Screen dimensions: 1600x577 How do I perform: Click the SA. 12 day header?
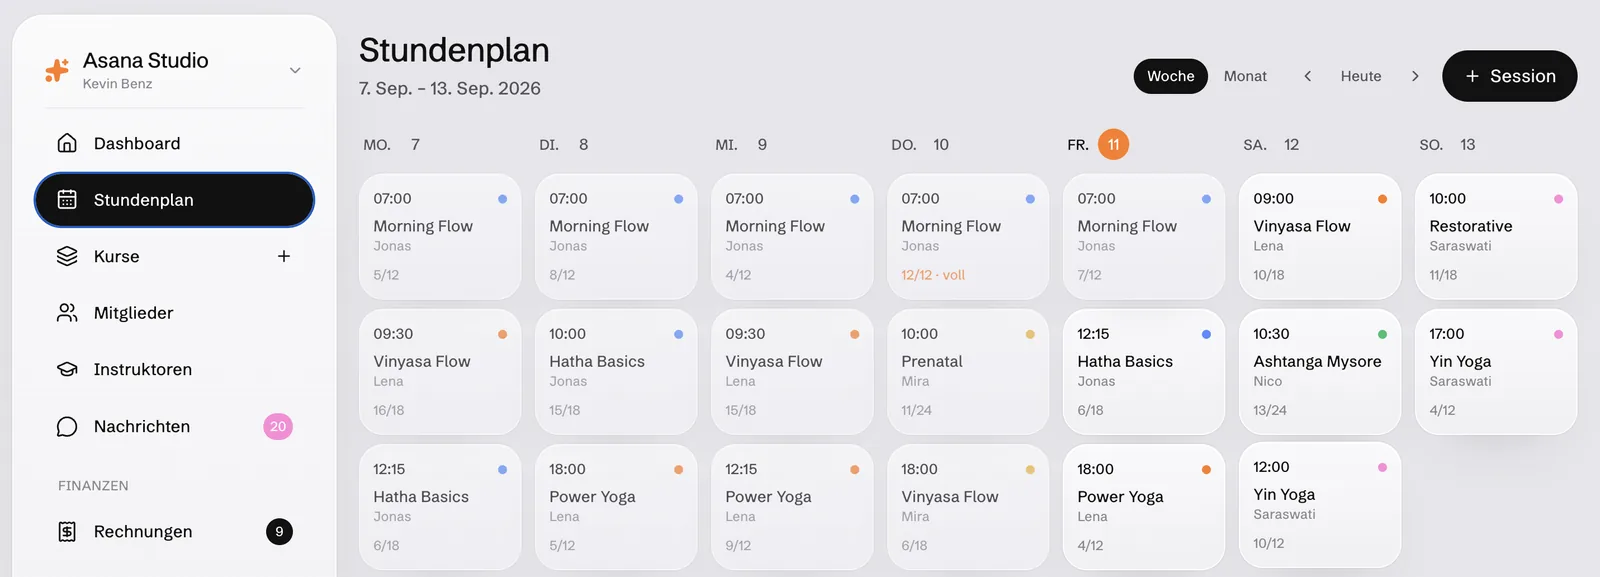pos(1271,145)
